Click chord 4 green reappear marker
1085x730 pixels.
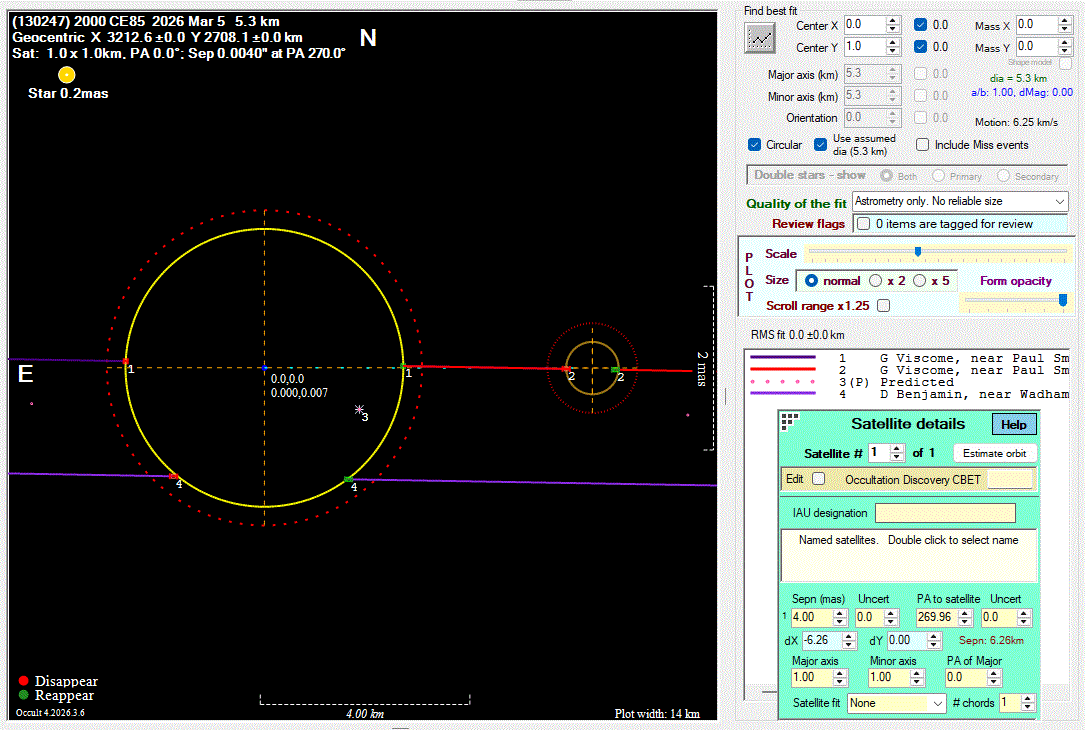point(348,480)
